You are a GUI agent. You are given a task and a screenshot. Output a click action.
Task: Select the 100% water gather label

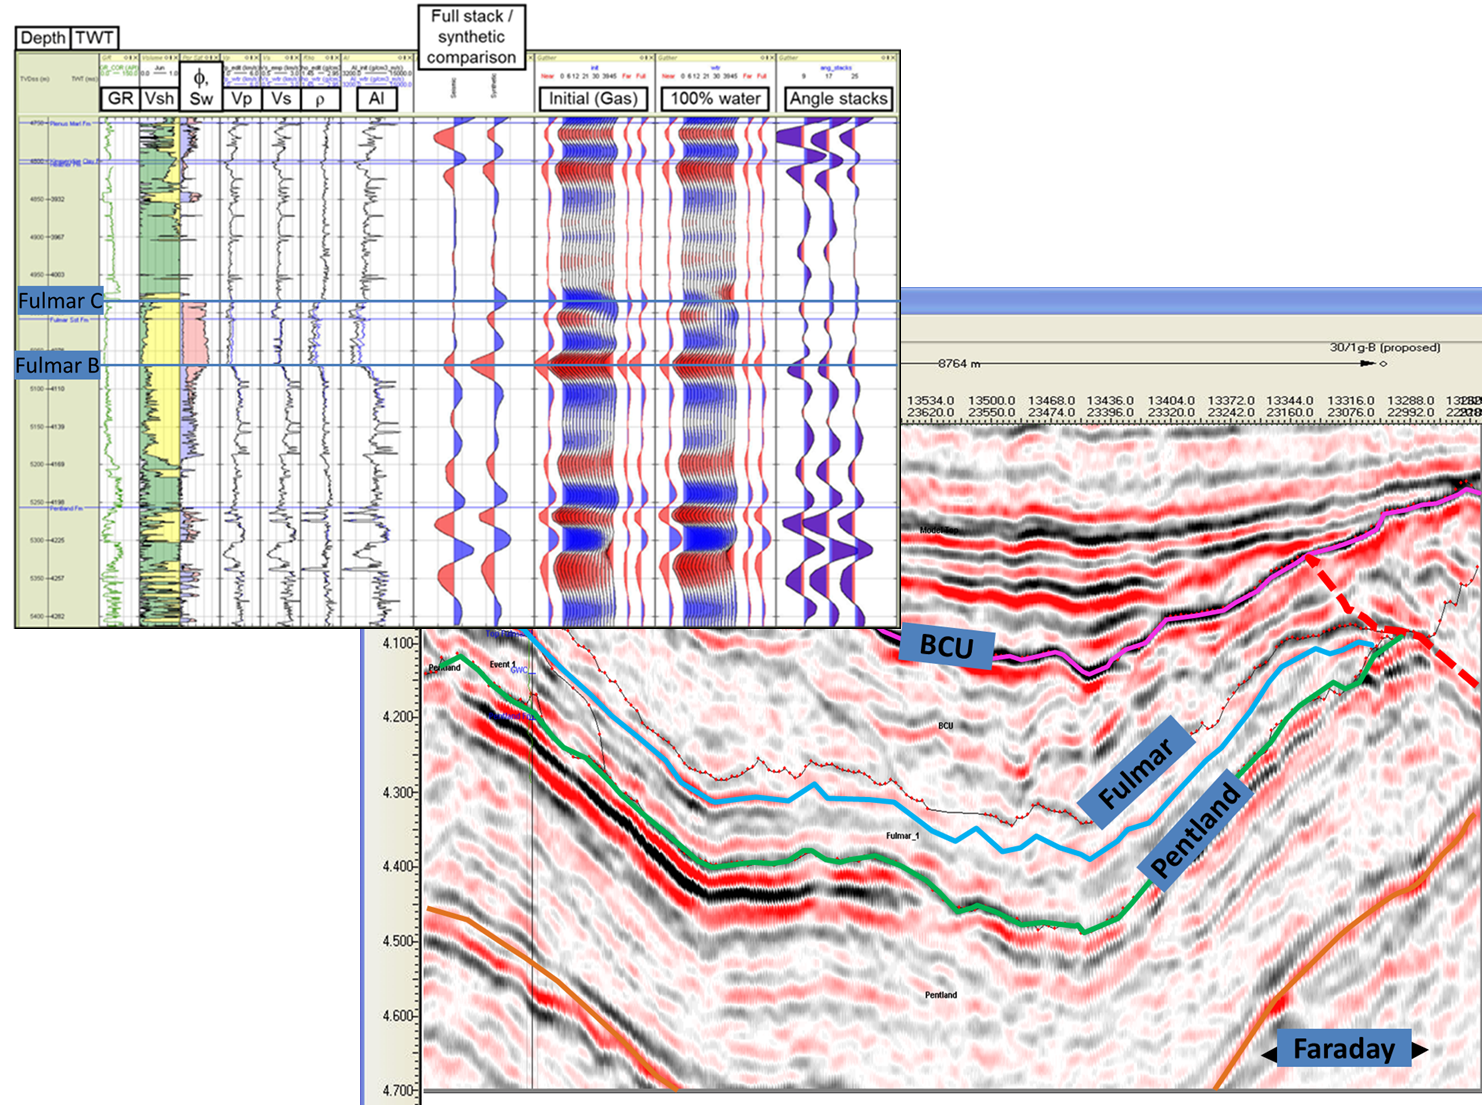coord(715,98)
